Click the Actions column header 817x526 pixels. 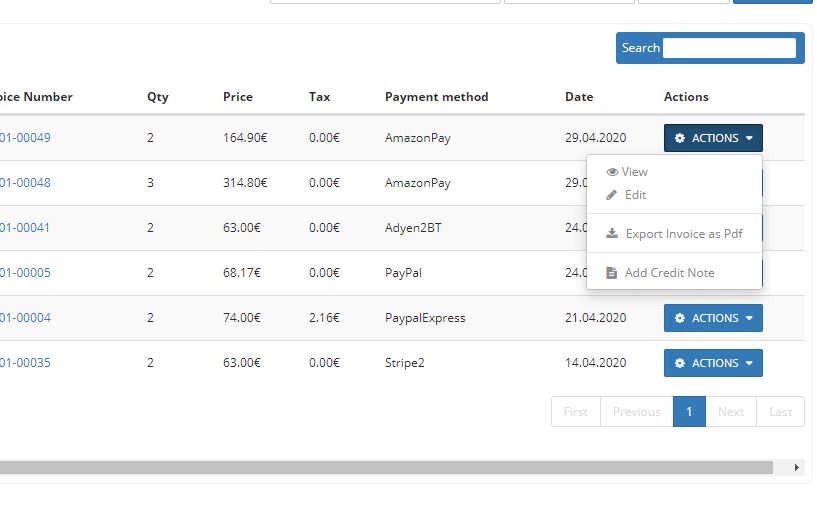coord(686,97)
